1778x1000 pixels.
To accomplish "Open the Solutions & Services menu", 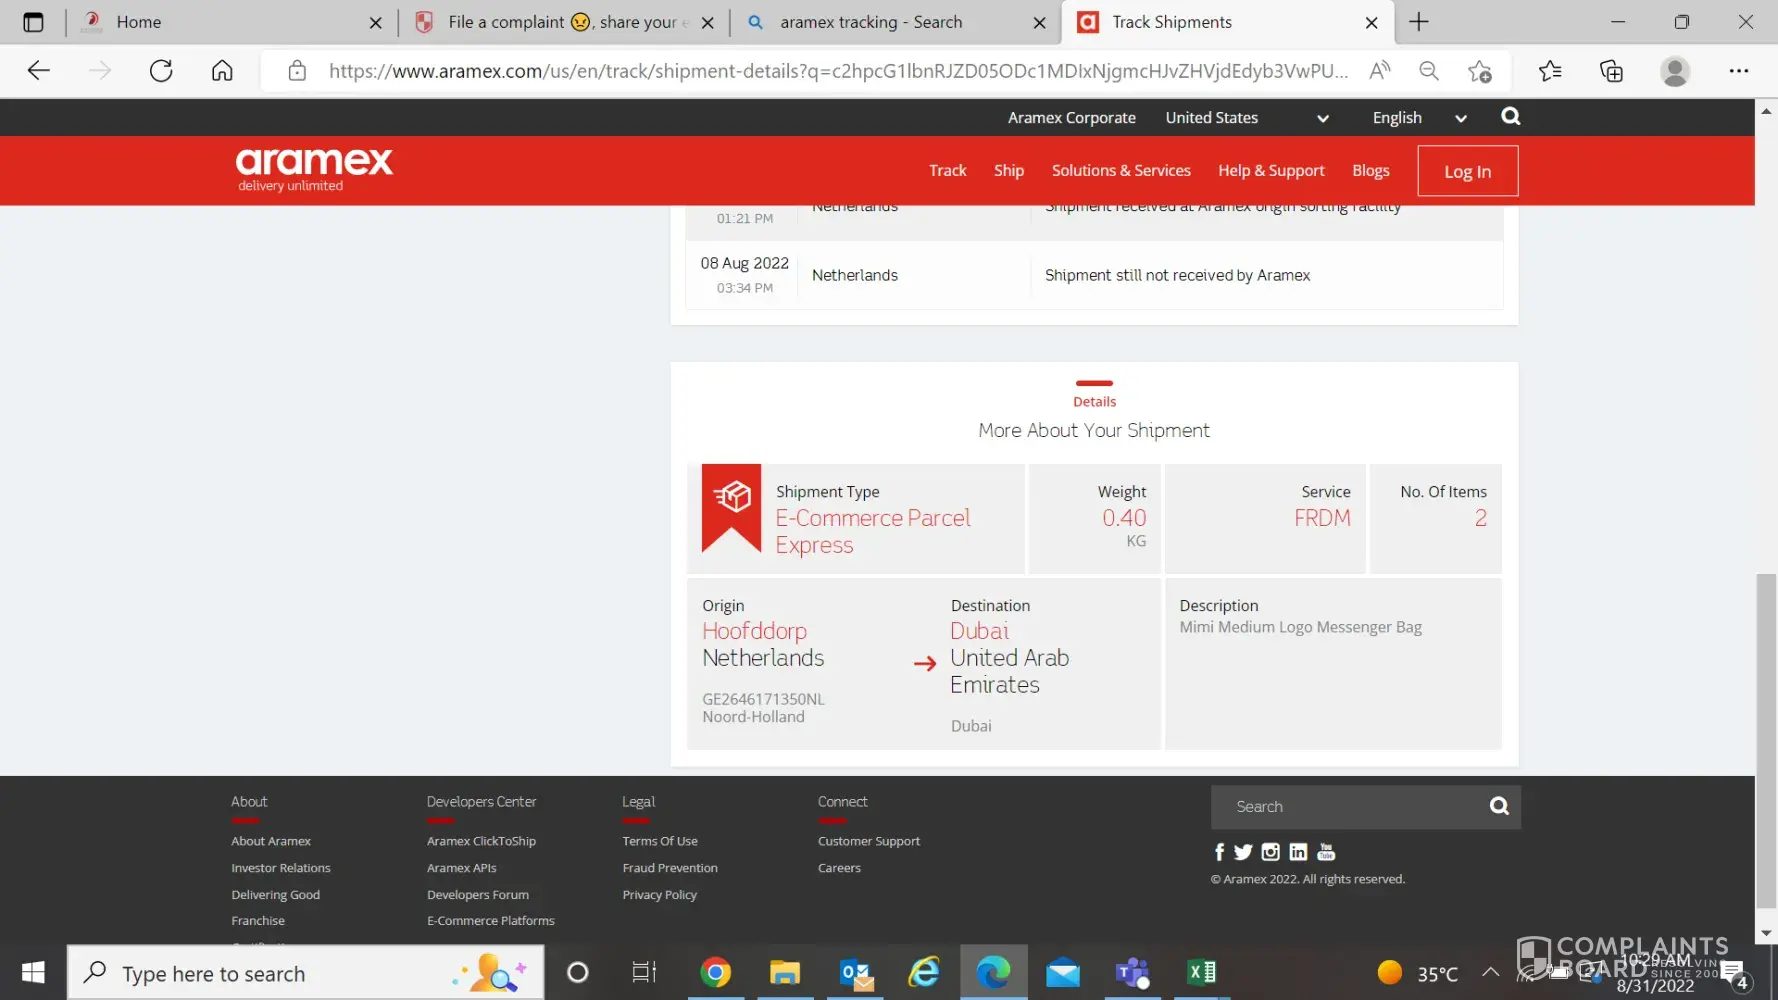I will [x=1120, y=171].
